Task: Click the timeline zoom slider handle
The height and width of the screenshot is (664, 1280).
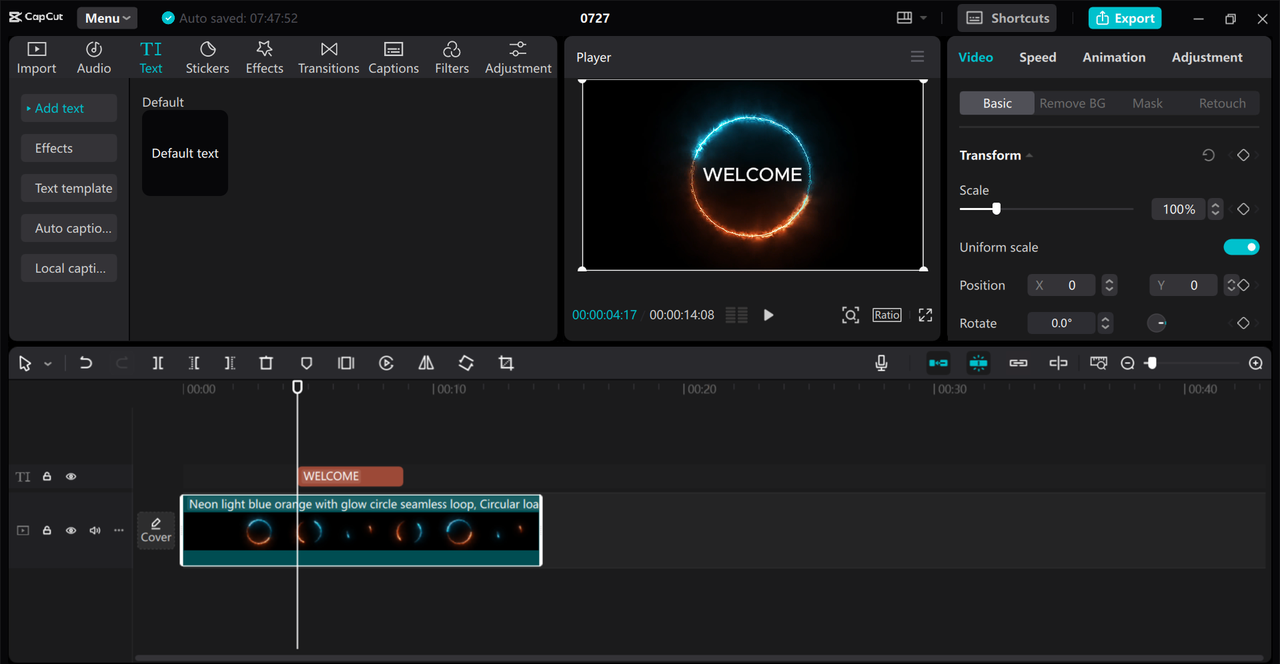Action: [x=1151, y=363]
